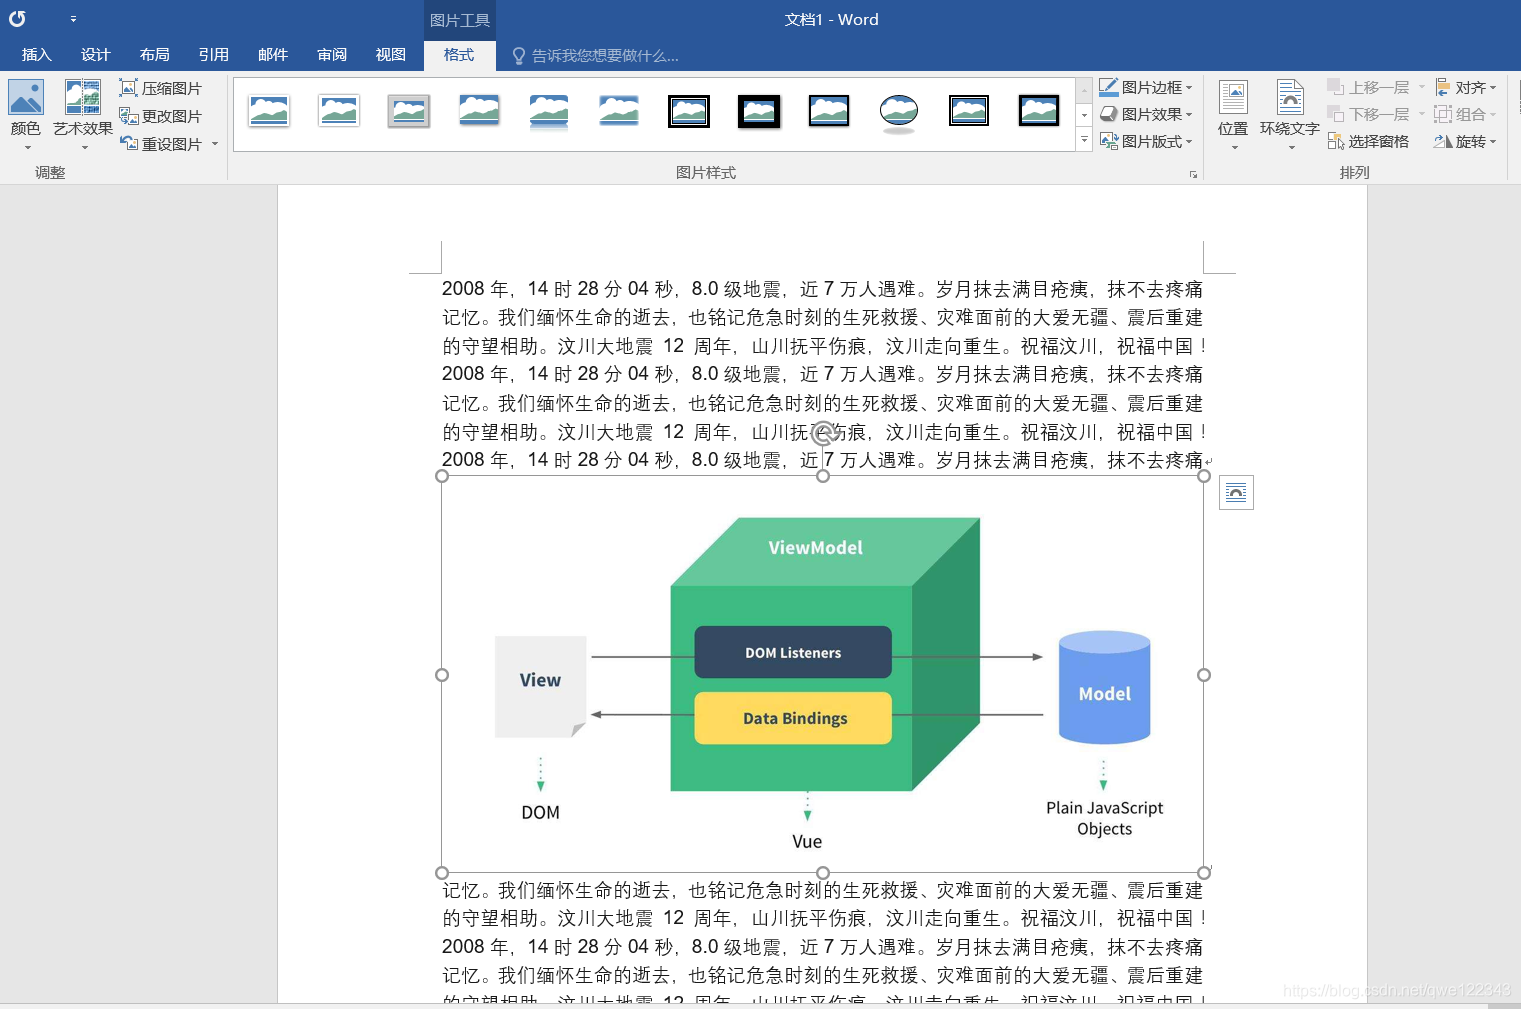Click 下移一层 send backward
Image resolution: width=1521 pixels, height=1009 pixels.
coord(1369,114)
